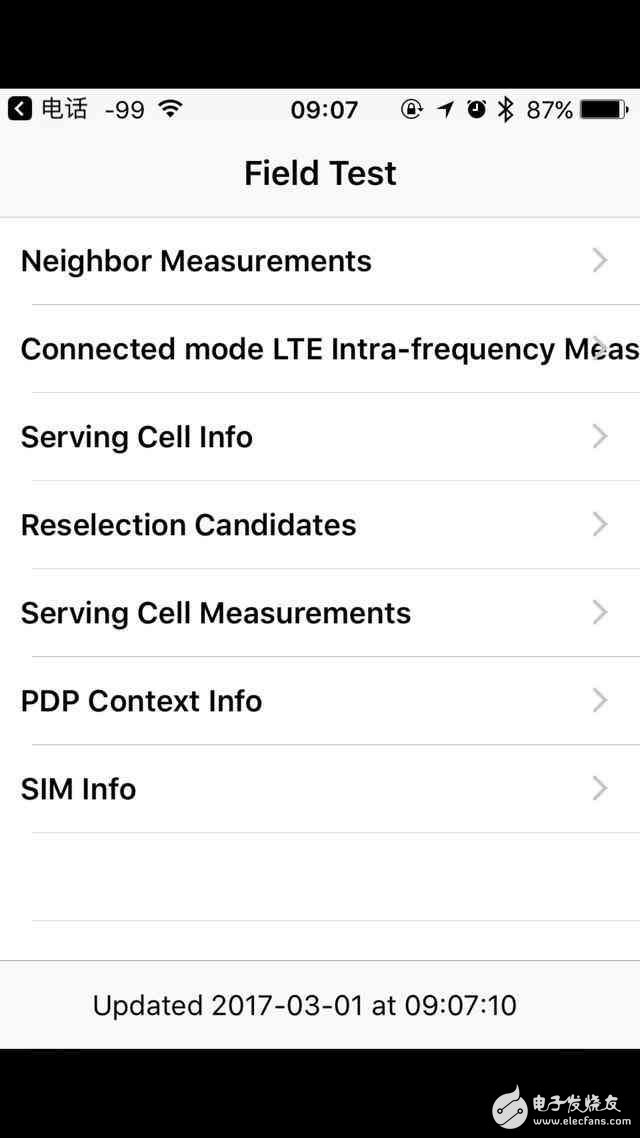Open PDP Context Info entry

click(141, 701)
